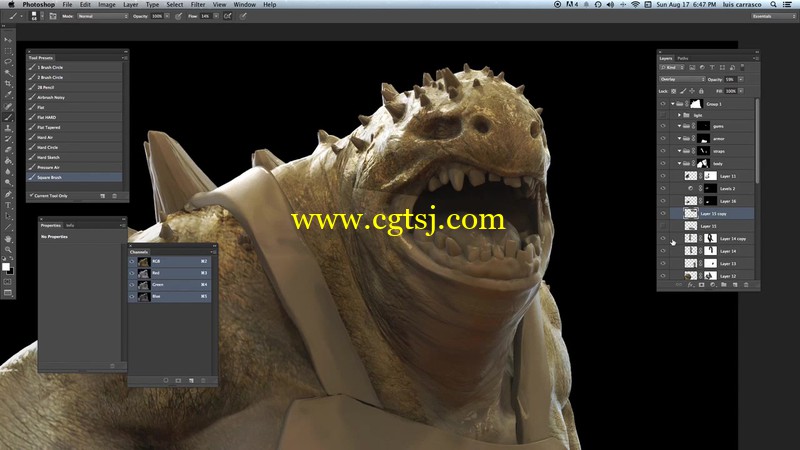The image size is (800, 450).
Task: Open the Brush panel toggle icon
Action: tap(53, 16)
